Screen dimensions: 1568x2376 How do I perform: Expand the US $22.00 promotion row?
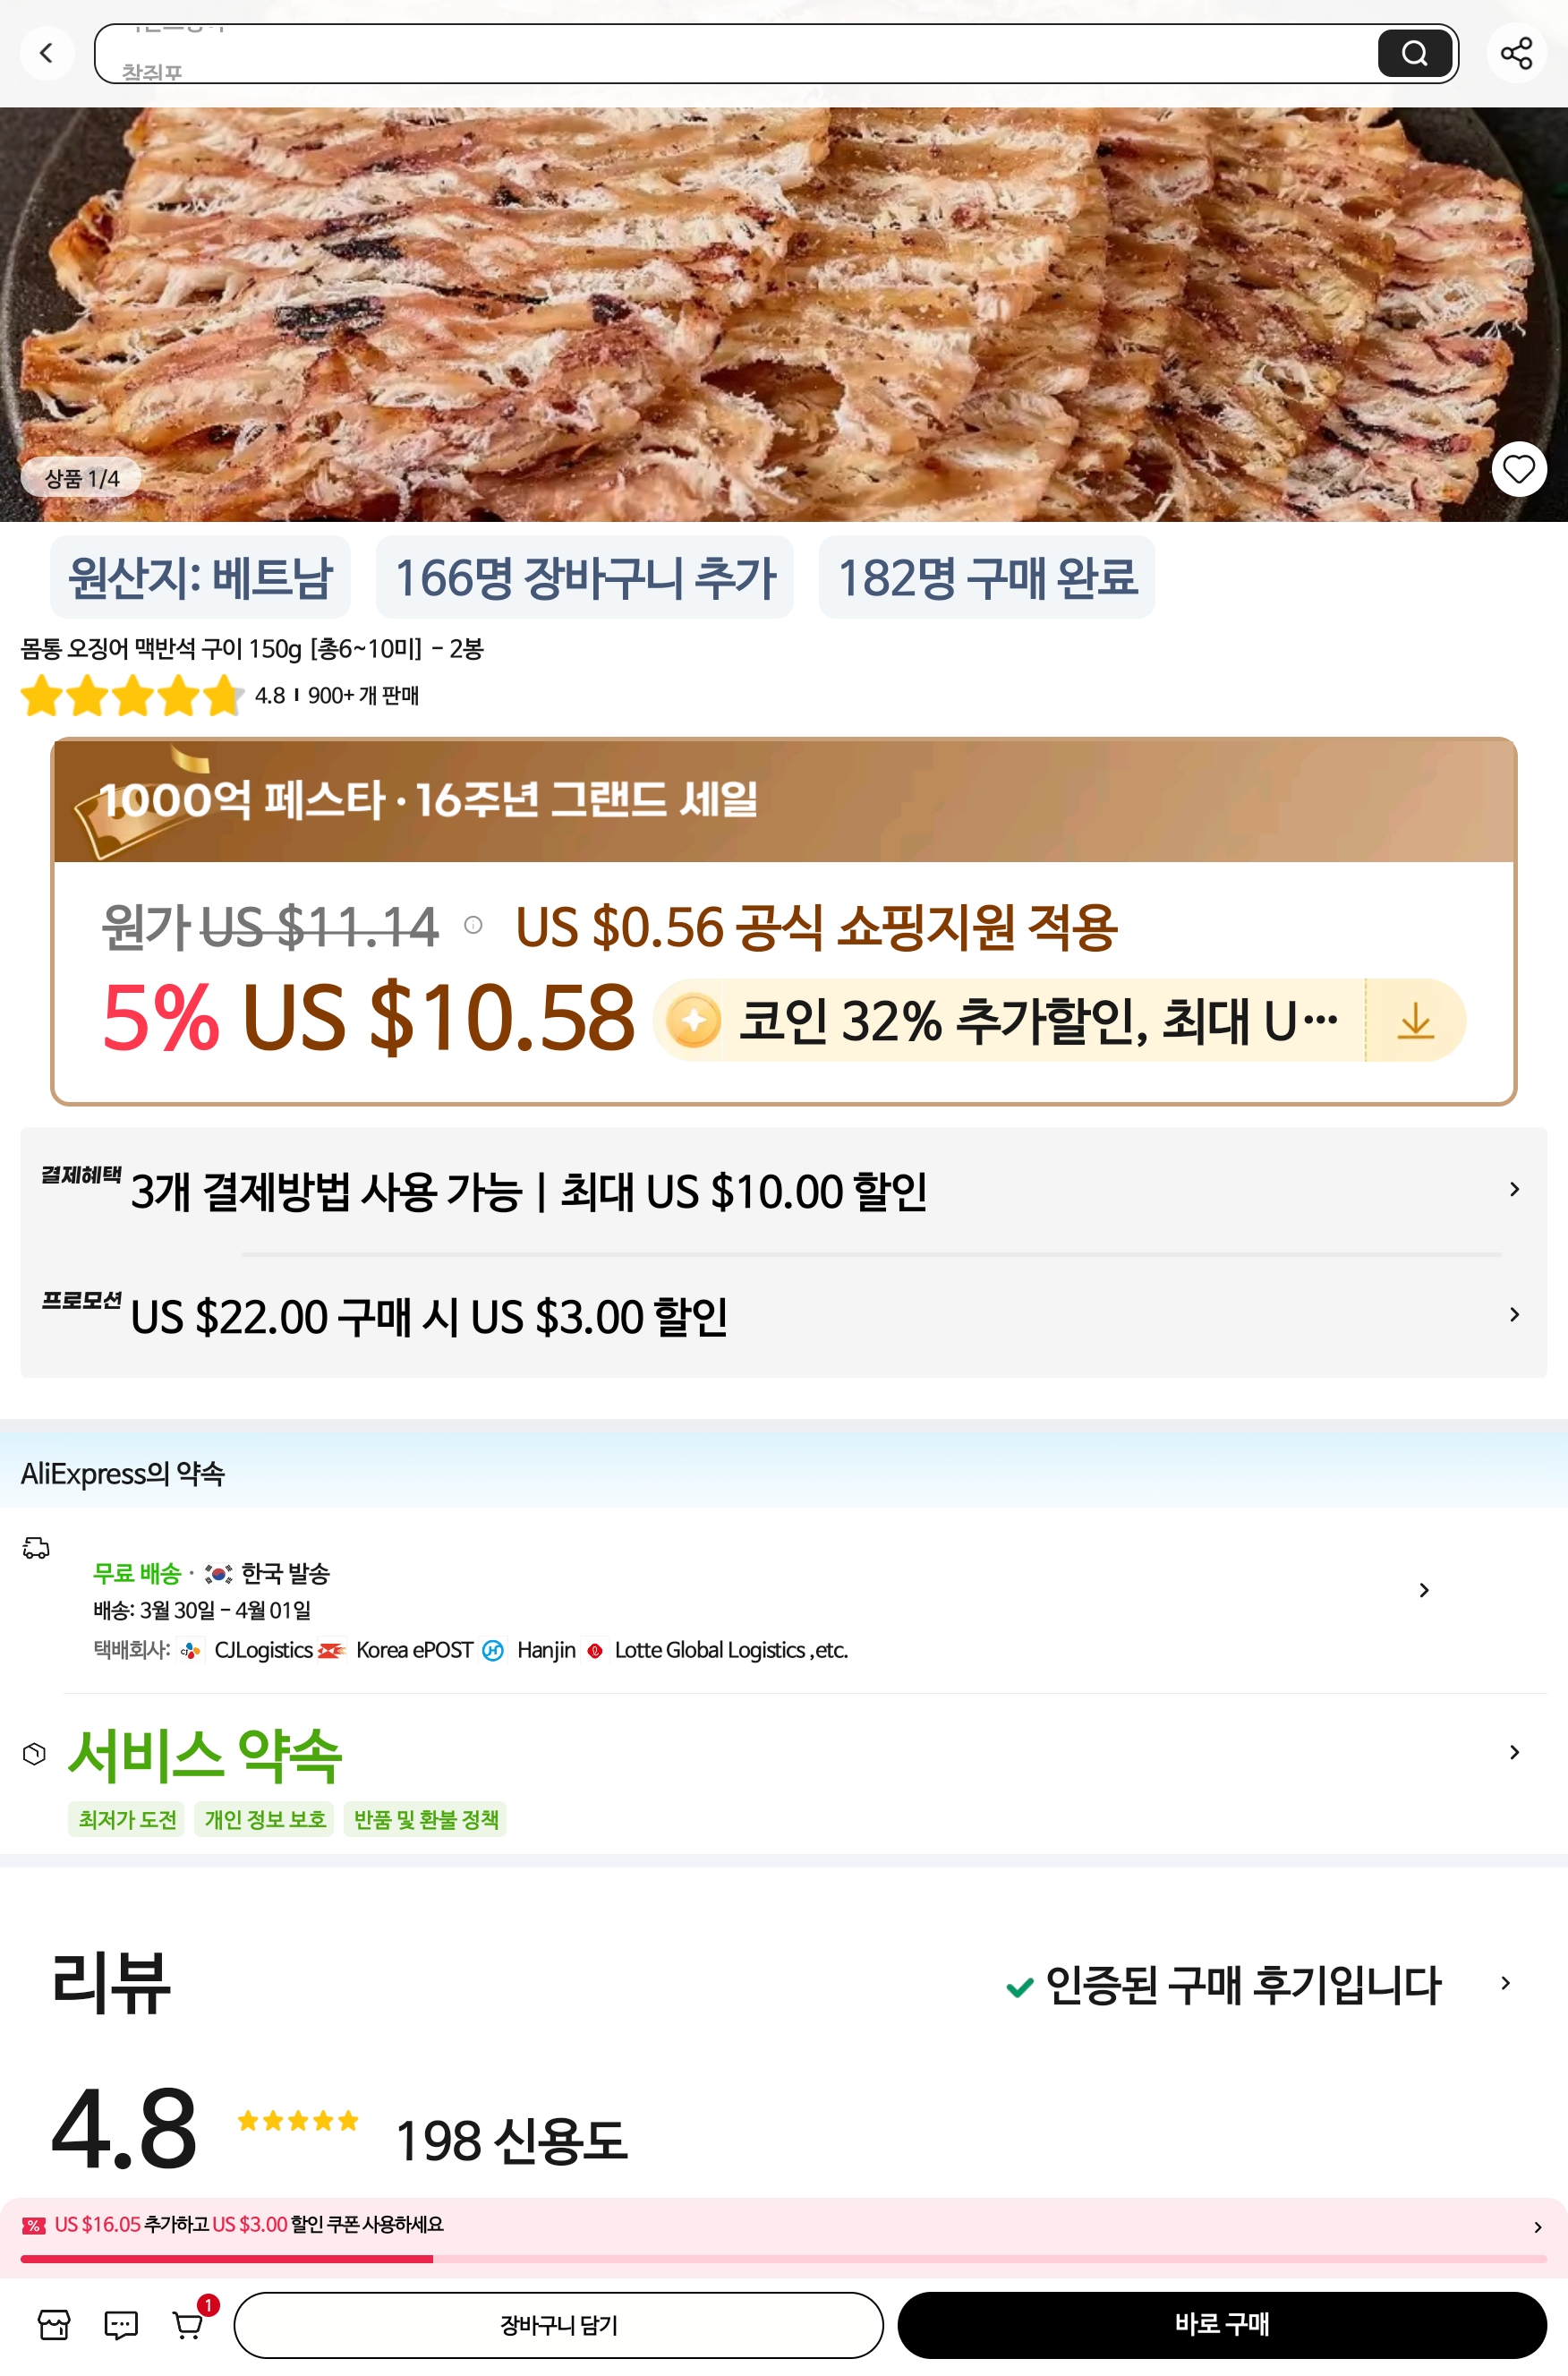pyautogui.click(x=1514, y=1314)
